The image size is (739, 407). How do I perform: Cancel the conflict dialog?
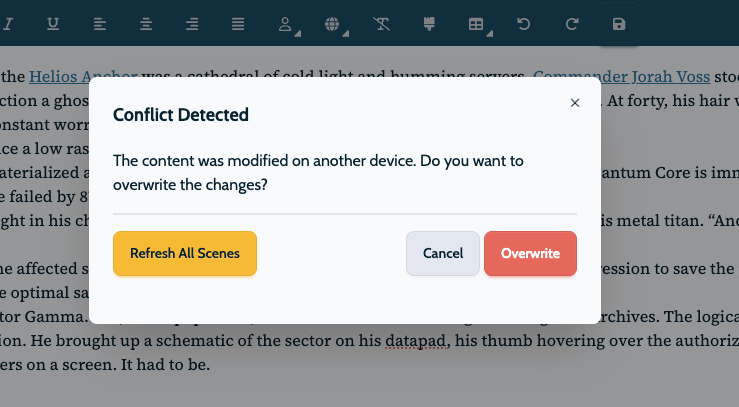[x=443, y=253]
